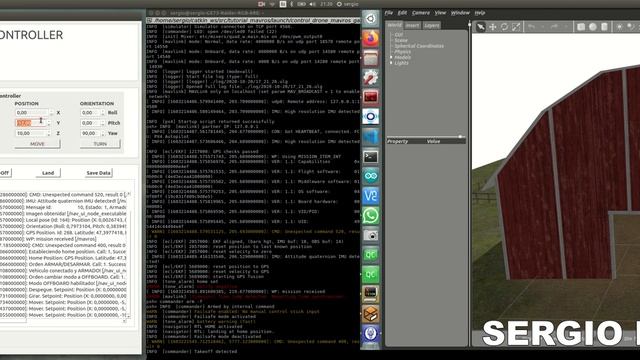Adjust the Y position spinner arrows
Viewport: 640px width, 360px height.
tap(49, 123)
